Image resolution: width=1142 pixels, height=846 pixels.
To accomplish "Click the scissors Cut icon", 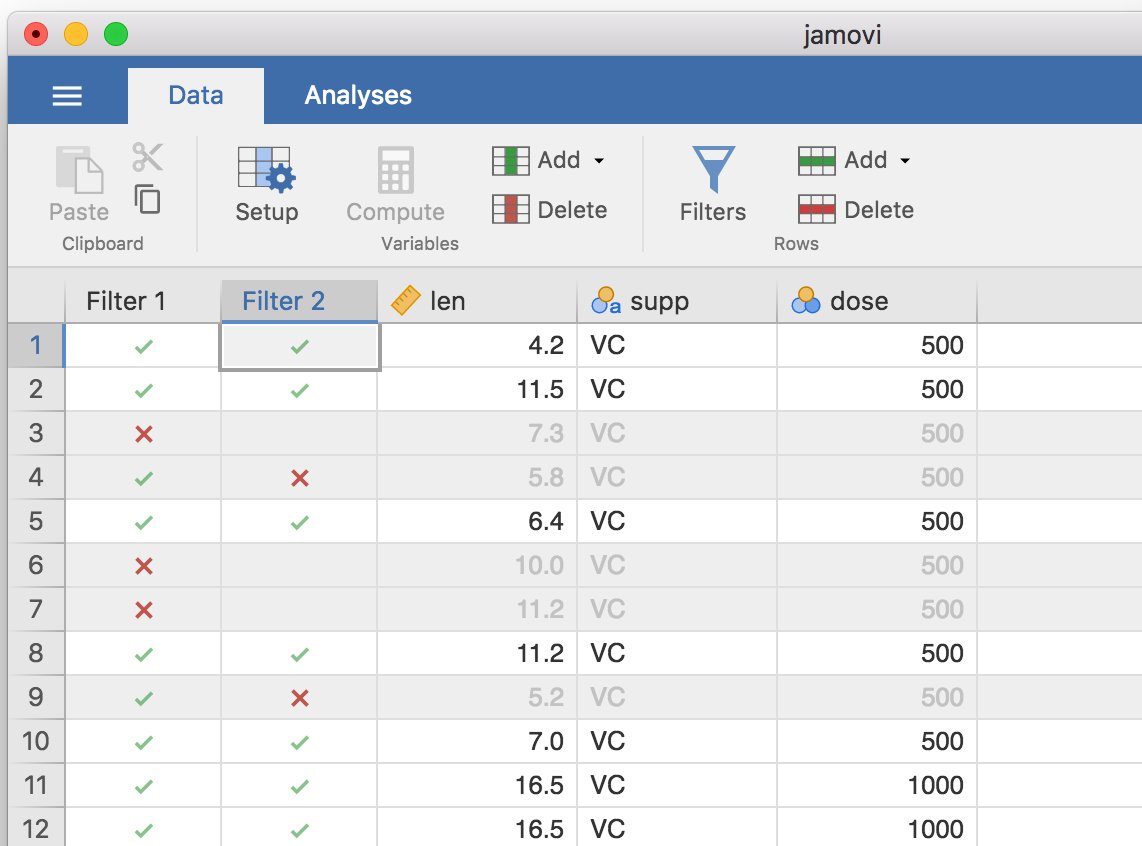I will click(x=147, y=157).
